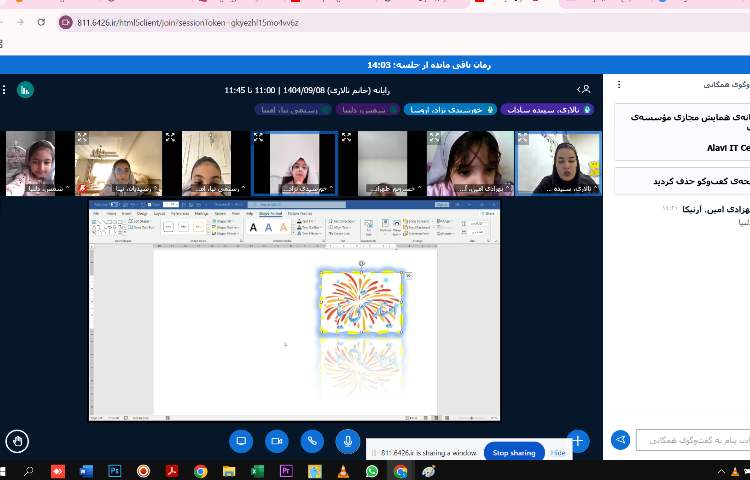Click the raise hand icon
Image resolution: width=750 pixels, height=480 pixels.
point(16,440)
